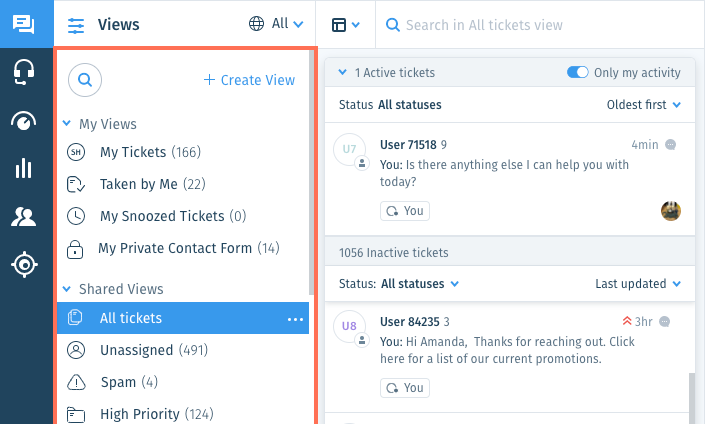
Task: Open the bar chart analytics icon
Action: 24,168
